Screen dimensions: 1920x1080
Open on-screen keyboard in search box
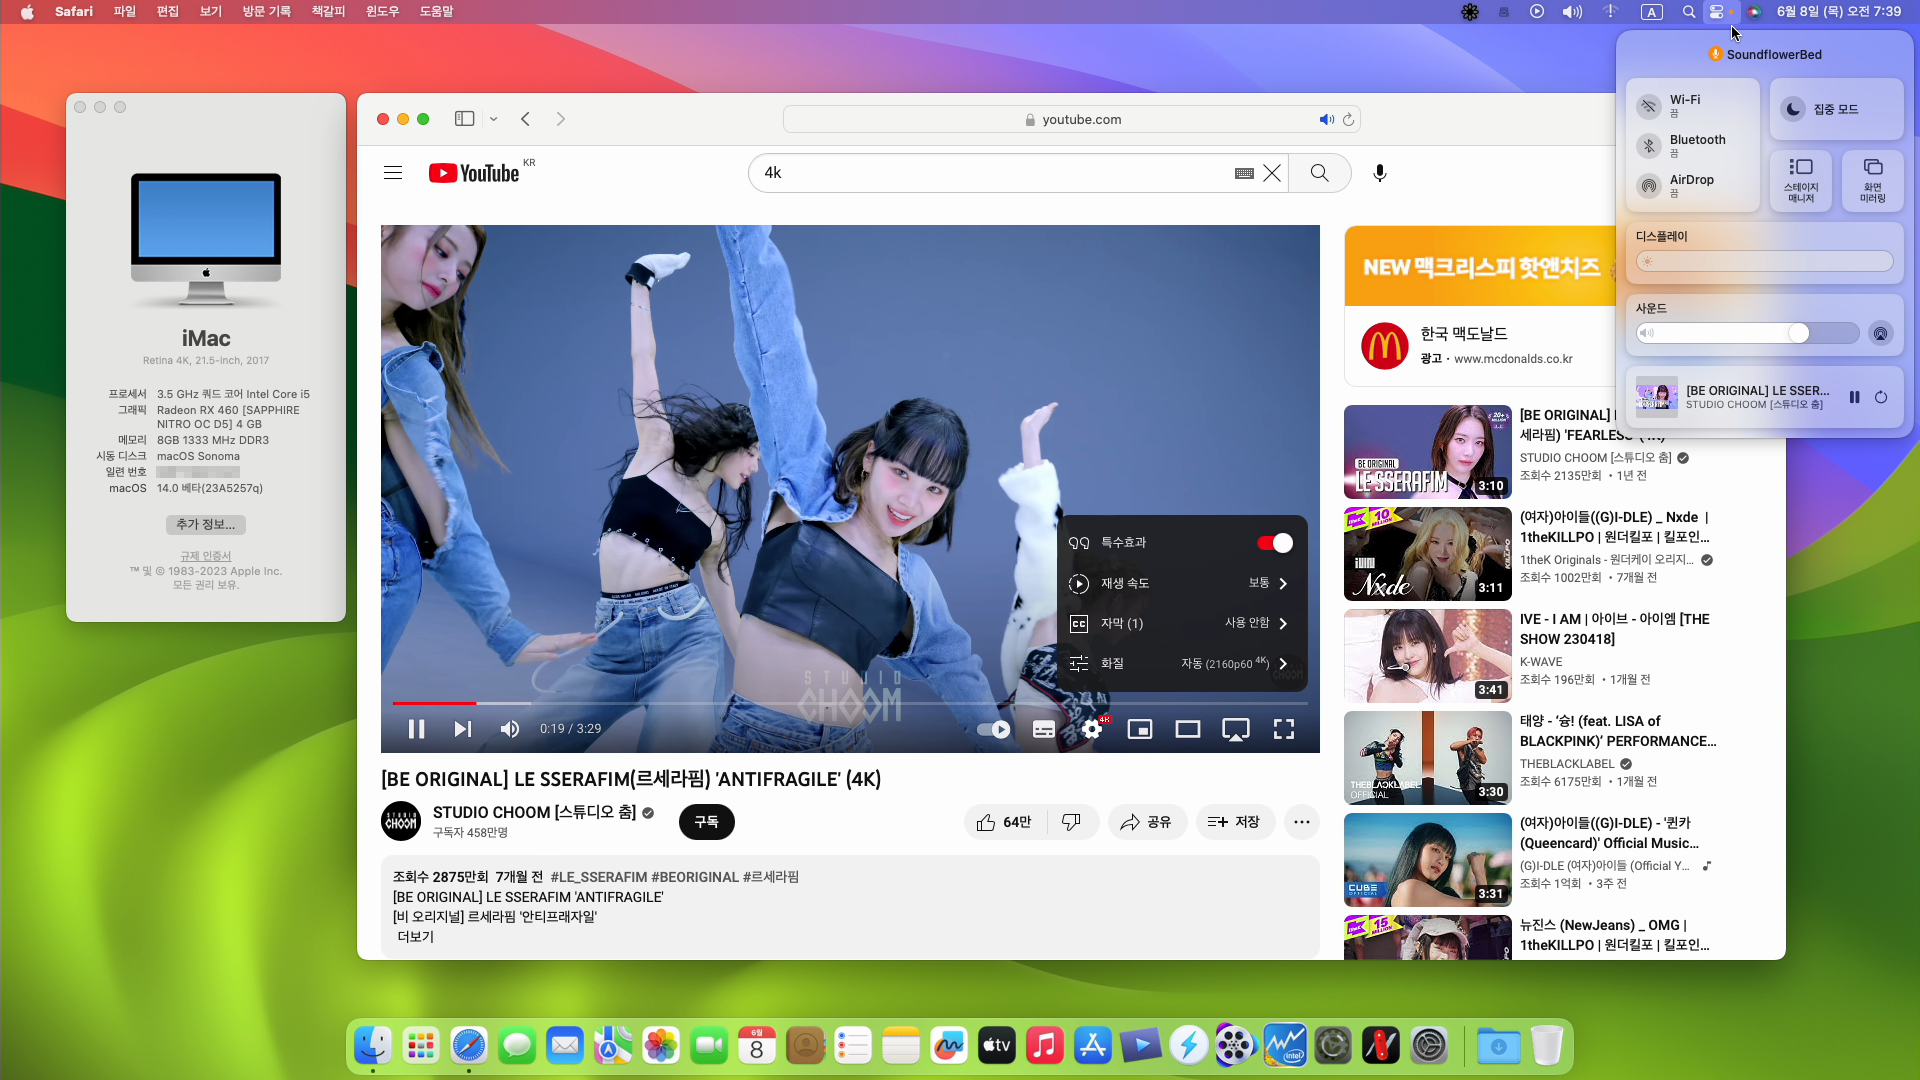pyautogui.click(x=1244, y=173)
